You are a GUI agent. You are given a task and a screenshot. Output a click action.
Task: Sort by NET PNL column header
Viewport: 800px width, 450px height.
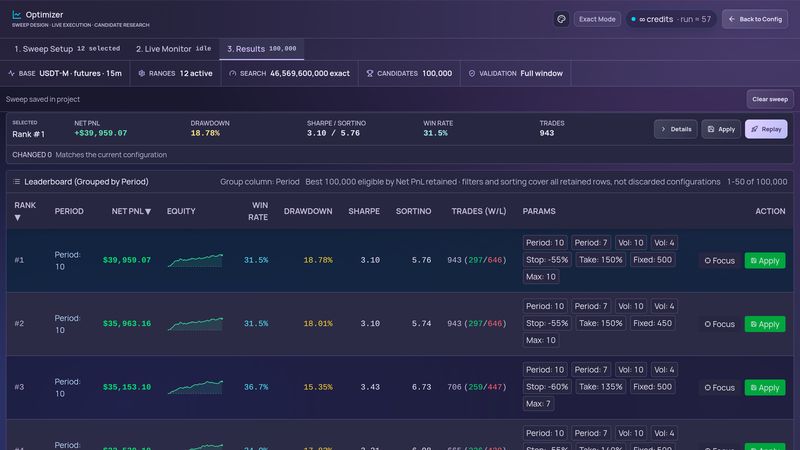[131, 211]
